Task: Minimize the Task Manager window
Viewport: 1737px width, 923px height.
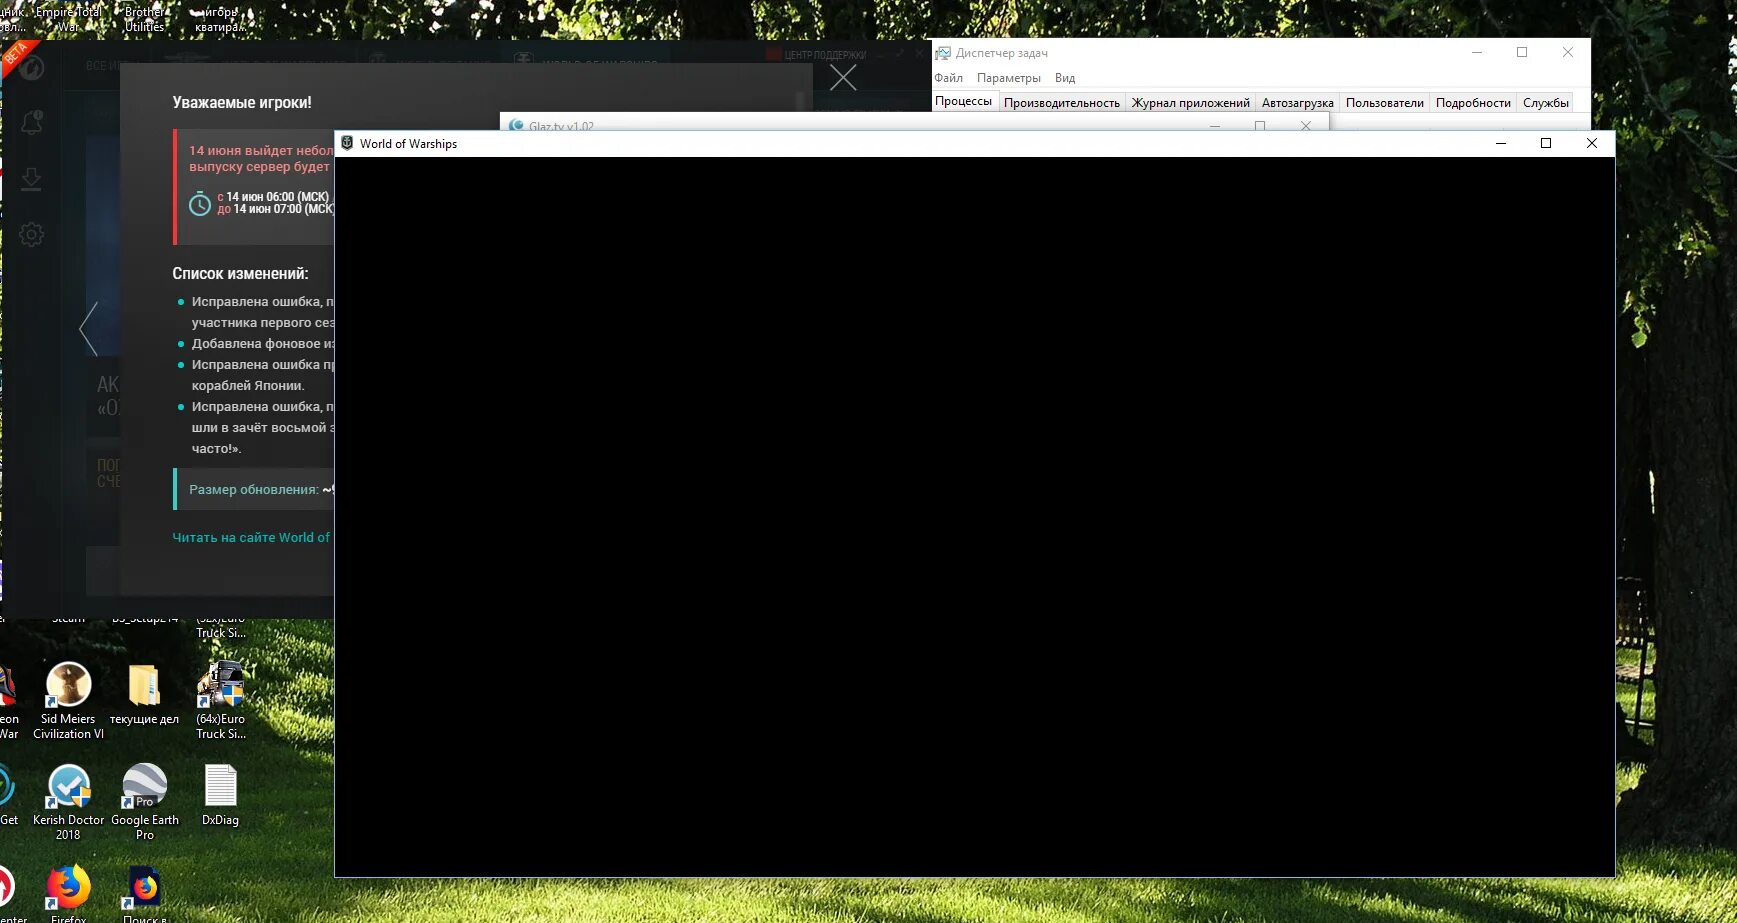Action: (x=1477, y=52)
